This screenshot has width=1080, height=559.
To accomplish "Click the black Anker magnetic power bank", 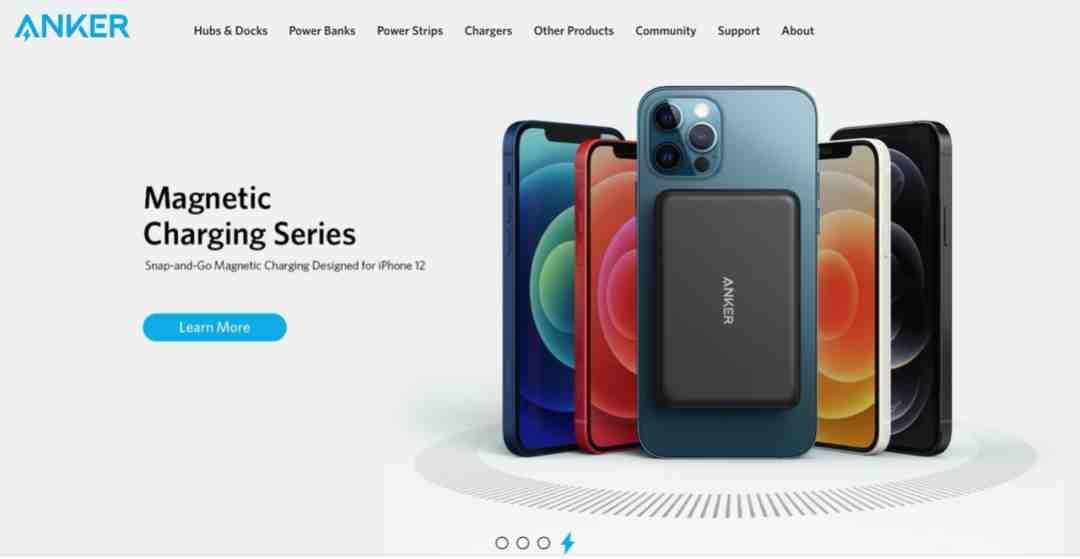I will click(727, 299).
